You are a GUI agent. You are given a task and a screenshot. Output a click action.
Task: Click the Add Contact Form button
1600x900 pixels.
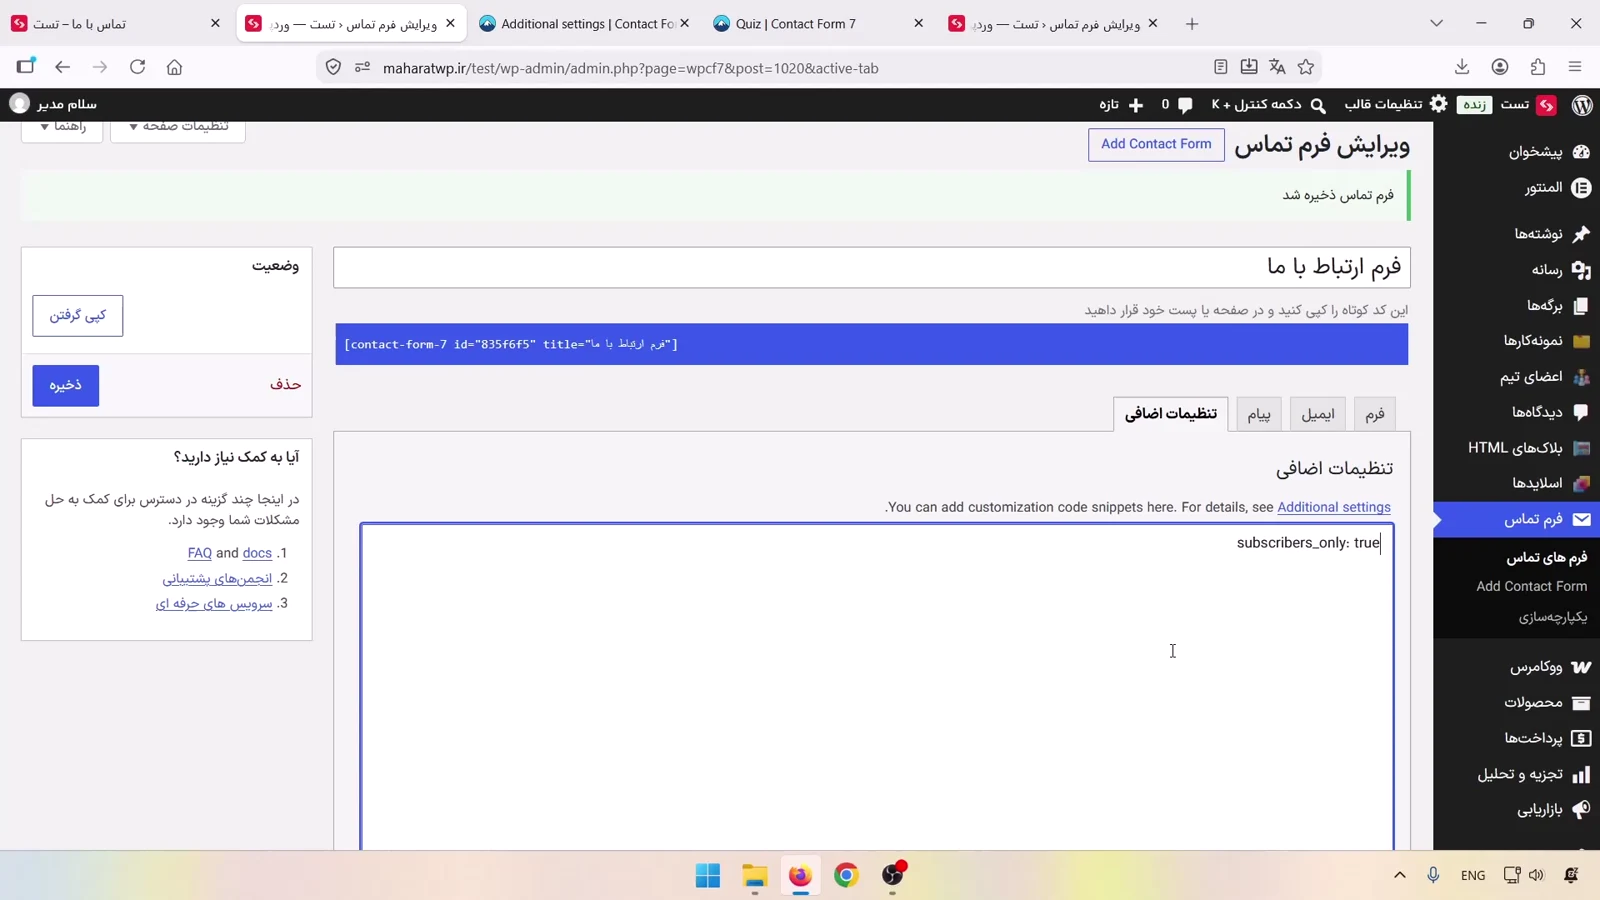click(1156, 144)
